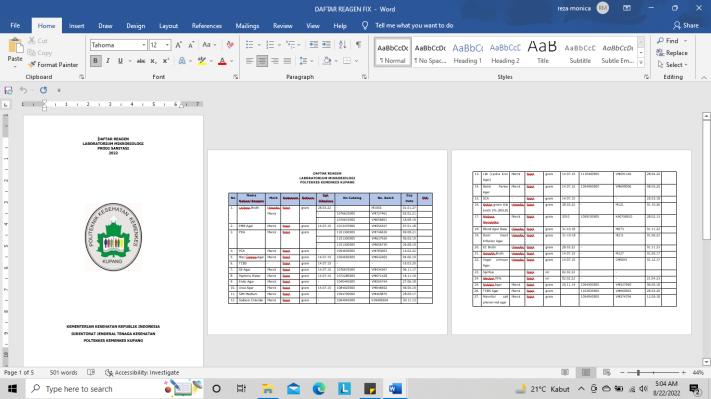Switch to the Layout ribbon tab
This screenshot has width=711, height=399.
168,26
